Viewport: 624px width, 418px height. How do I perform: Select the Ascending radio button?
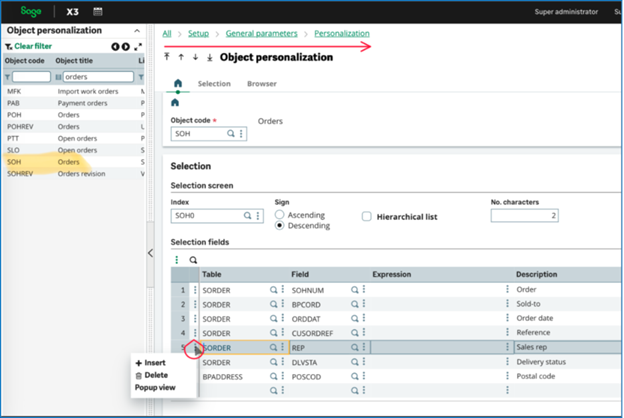280,214
